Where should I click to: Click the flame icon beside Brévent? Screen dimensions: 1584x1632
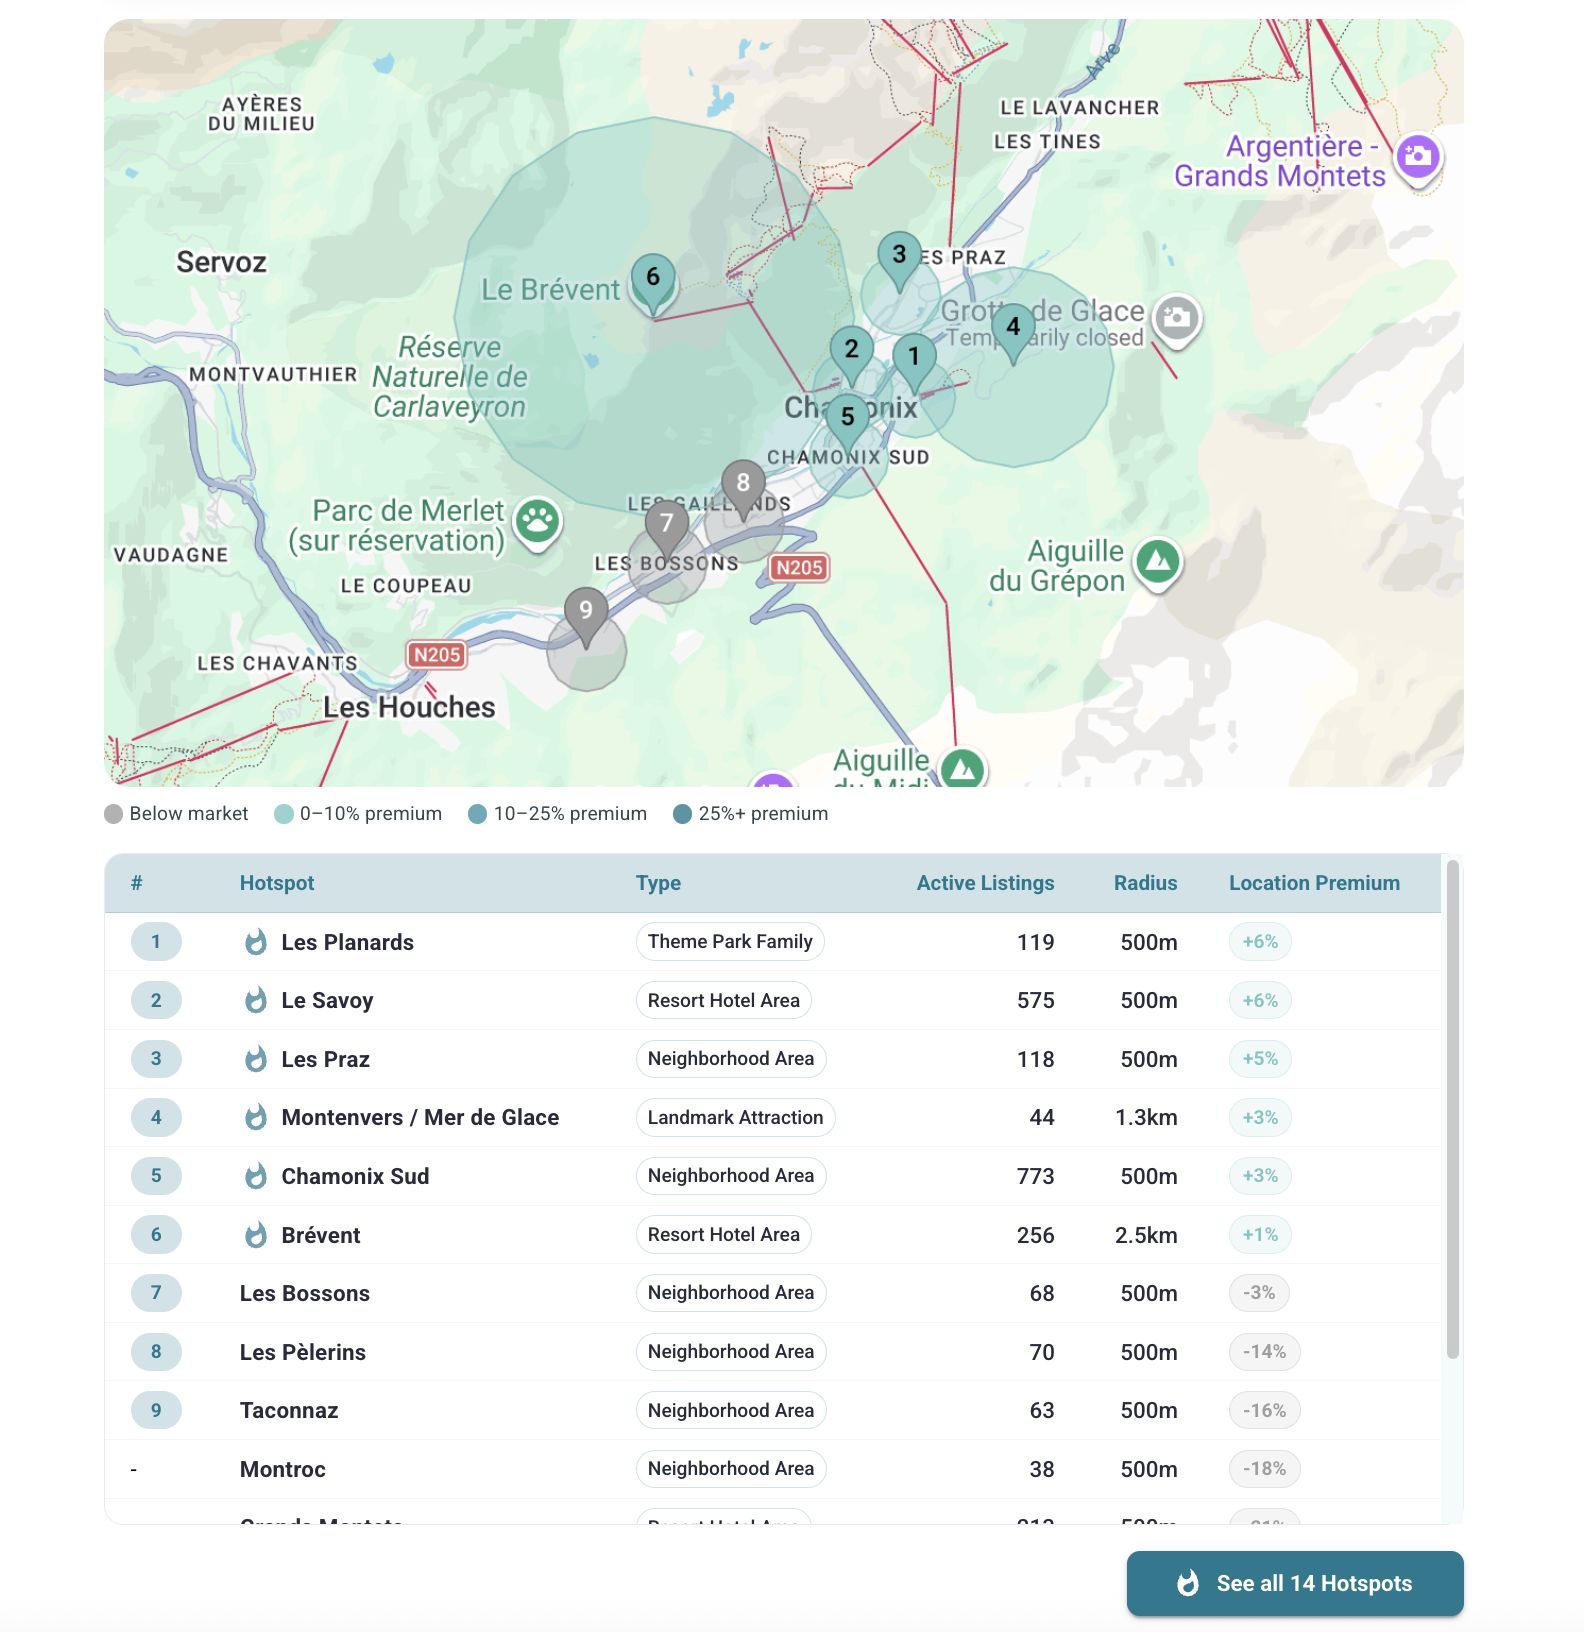(x=256, y=1235)
